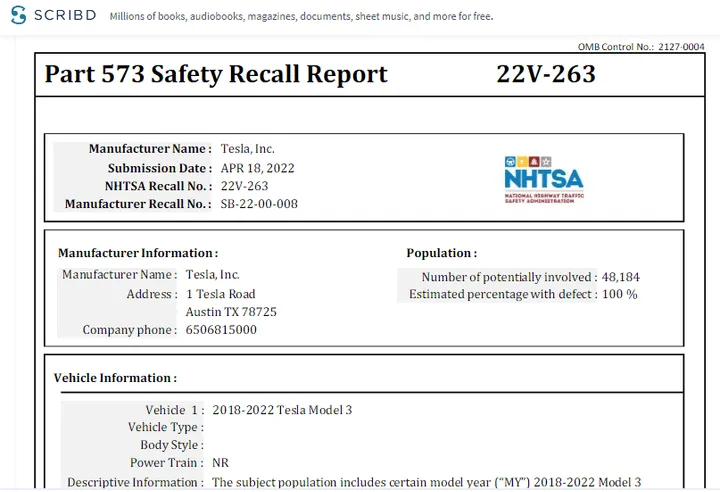Screen dimensions: 720x492
Task: Open Scribd home via SCRIBD wordmark
Action: pyautogui.click(x=65, y=16)
